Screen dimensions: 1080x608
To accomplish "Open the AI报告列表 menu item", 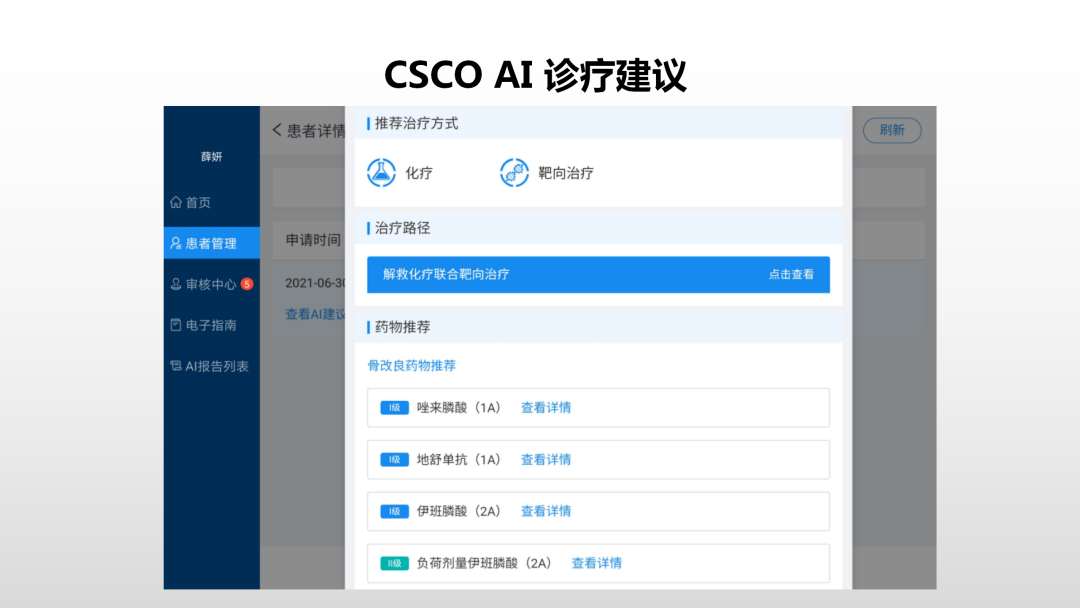I will click(x=217, y=366).
